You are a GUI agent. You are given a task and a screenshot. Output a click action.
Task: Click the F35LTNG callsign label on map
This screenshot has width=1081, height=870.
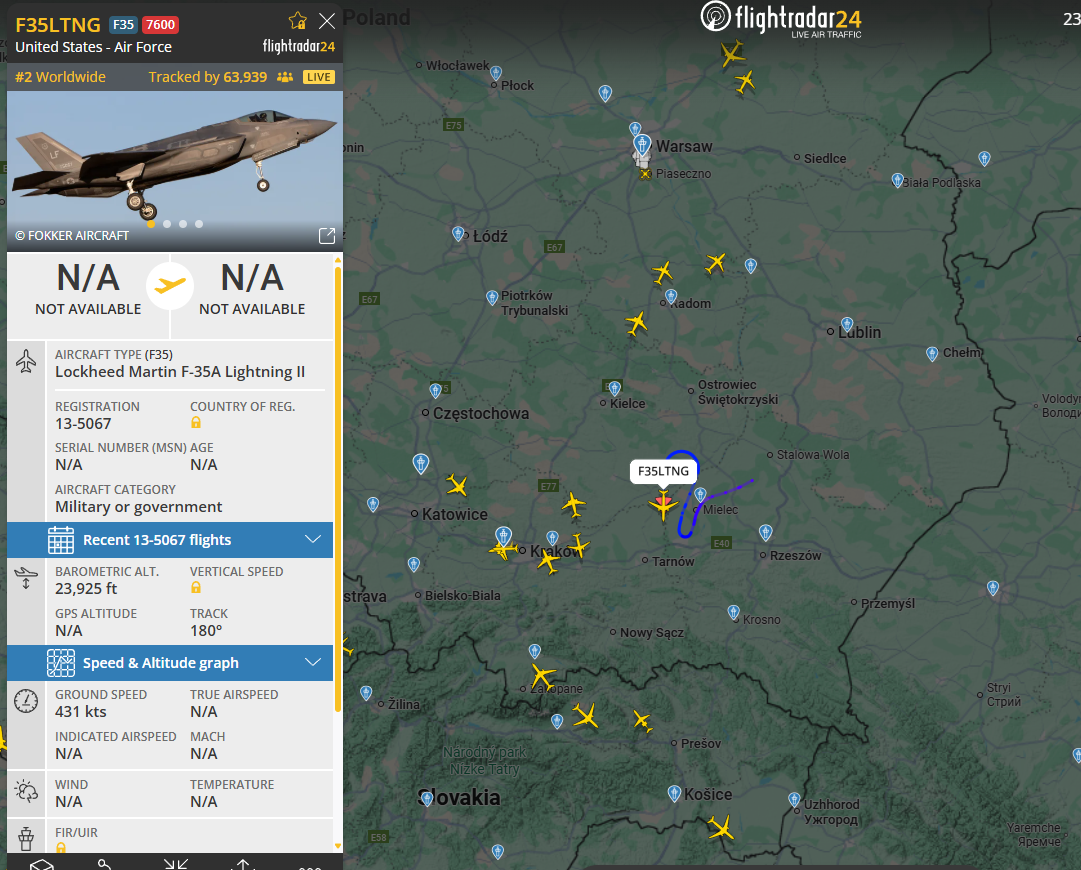coord(663,472)
